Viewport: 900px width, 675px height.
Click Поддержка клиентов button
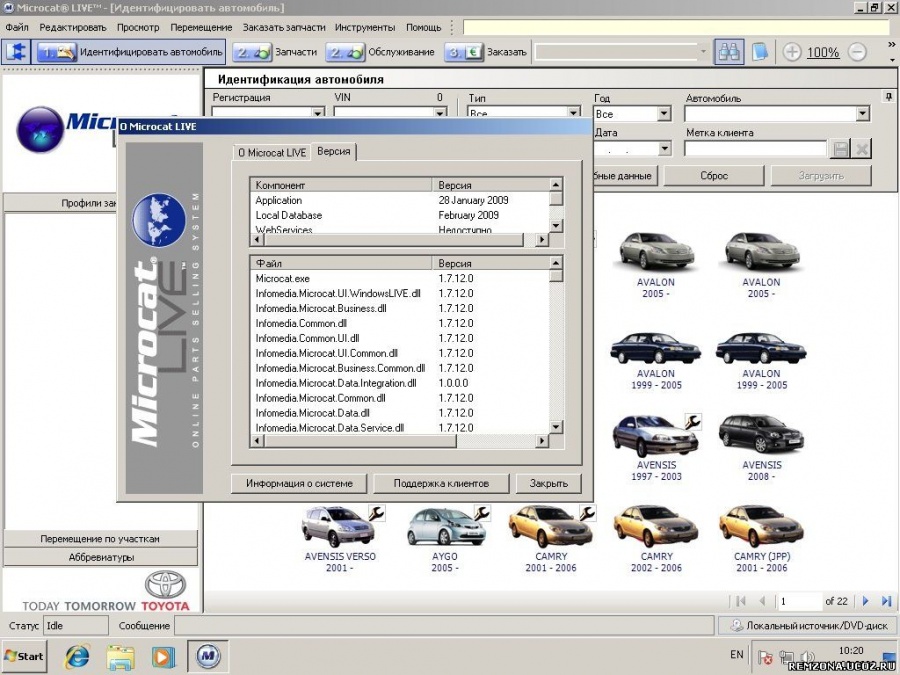pyautogui.click(x=441, y=483)
